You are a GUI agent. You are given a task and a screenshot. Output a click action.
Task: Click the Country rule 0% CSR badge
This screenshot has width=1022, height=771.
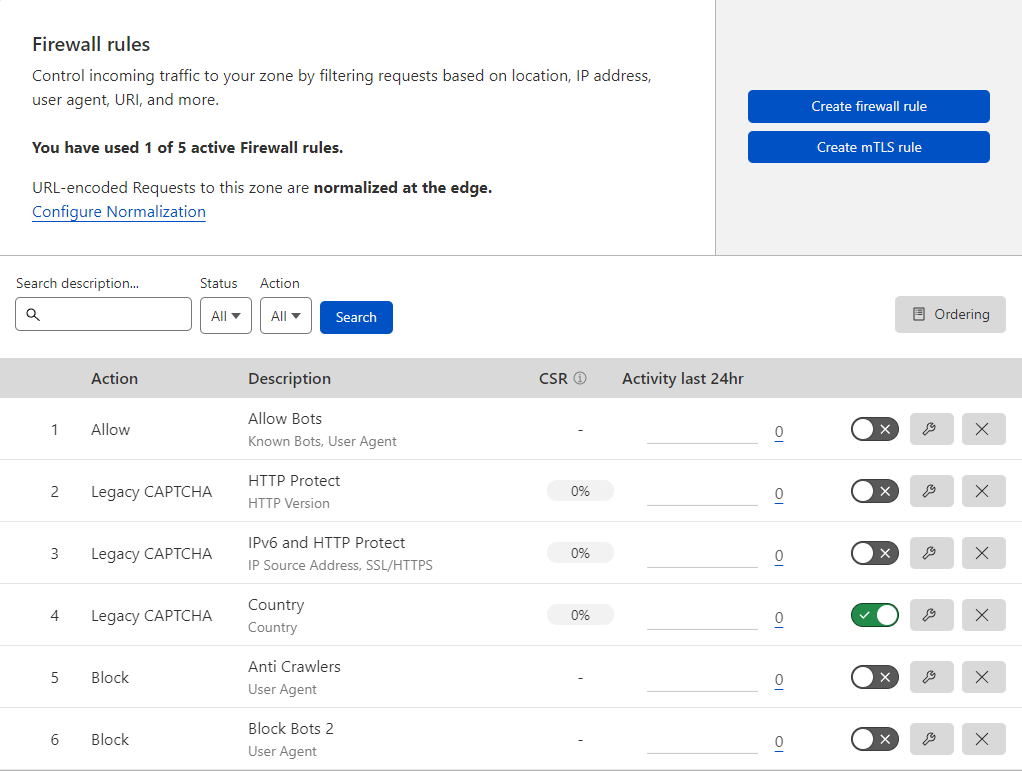coord(580,615)
